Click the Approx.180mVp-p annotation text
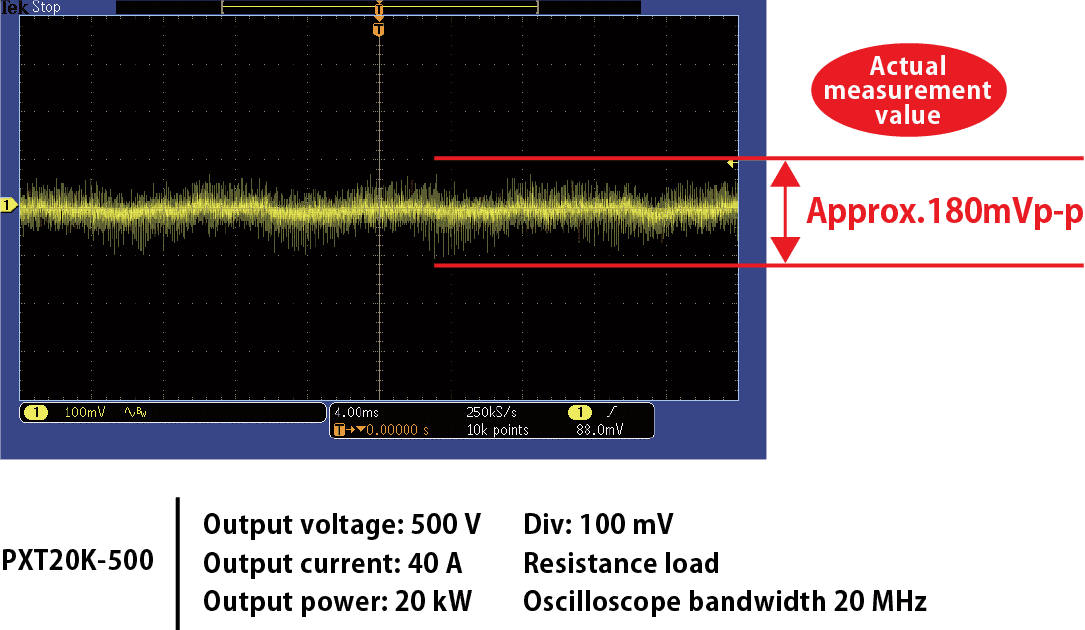The image size is (1085, 630). [x=944, y=212]
